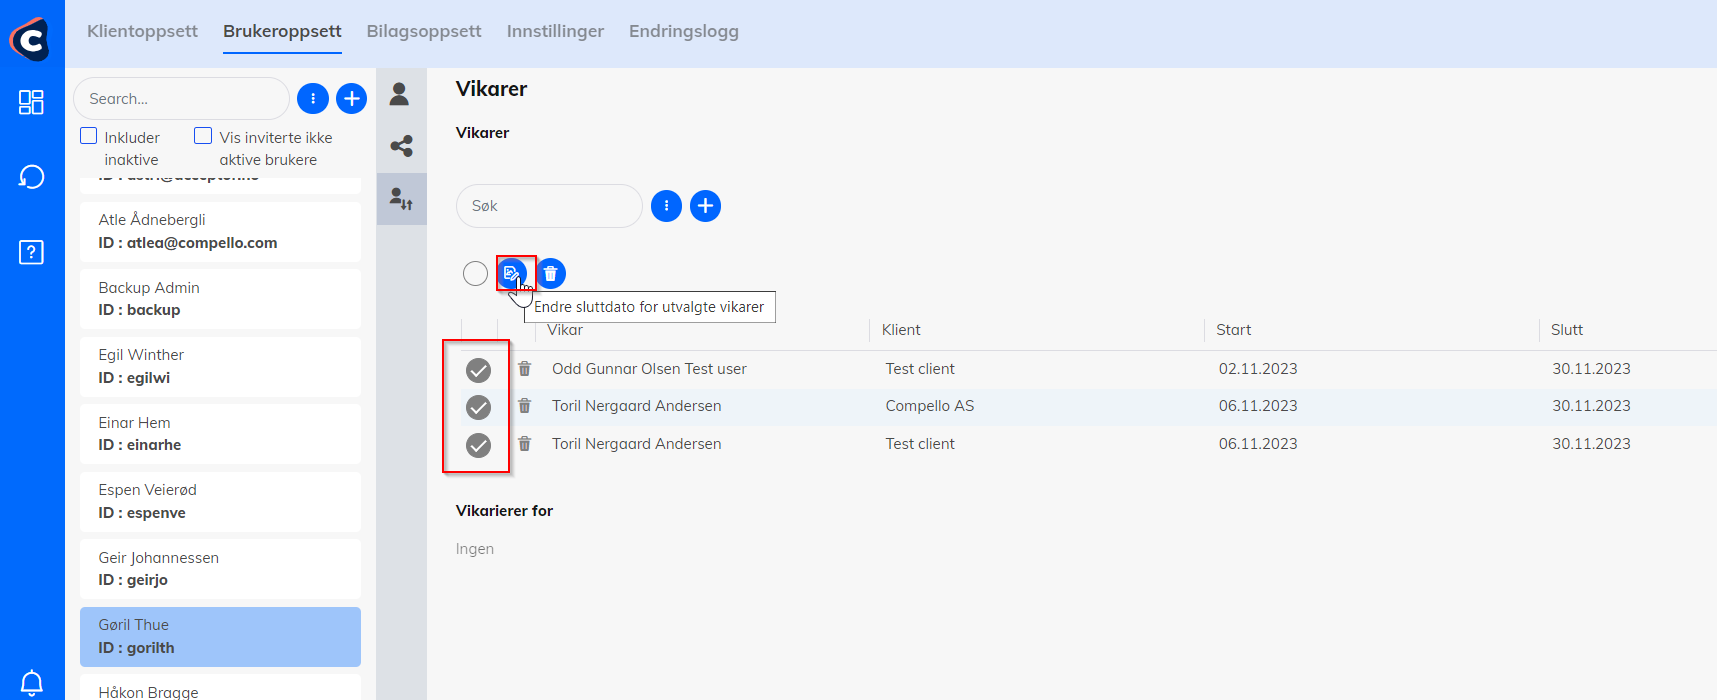
Task: Click the blue add user plus button
Action: 351,98
